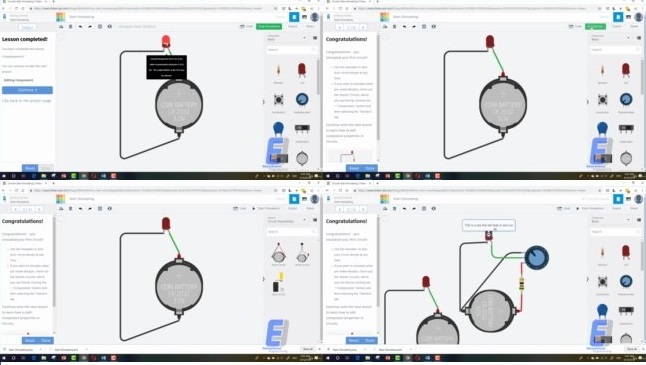Click the trash icon in the Circuit Assemblies window toolbar
The width and height of the screenshot is (646, 365).
click(x=70, y=208)
